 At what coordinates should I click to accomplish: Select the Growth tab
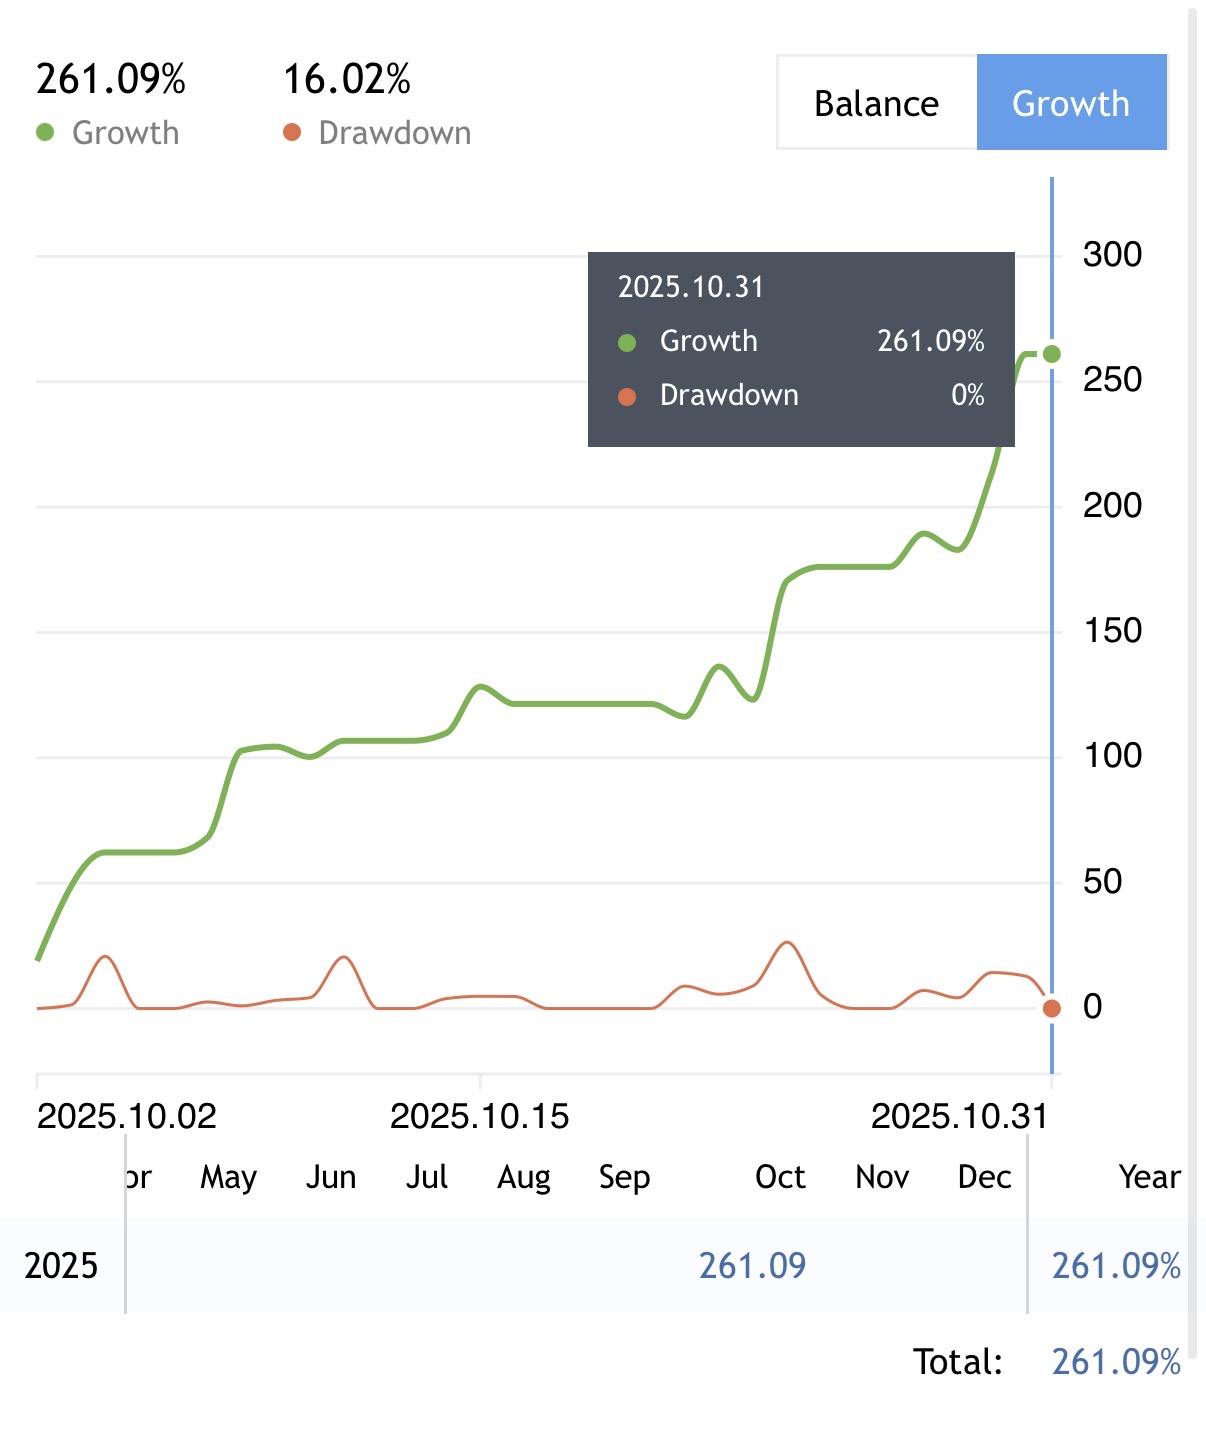(x=1070, y=103)
